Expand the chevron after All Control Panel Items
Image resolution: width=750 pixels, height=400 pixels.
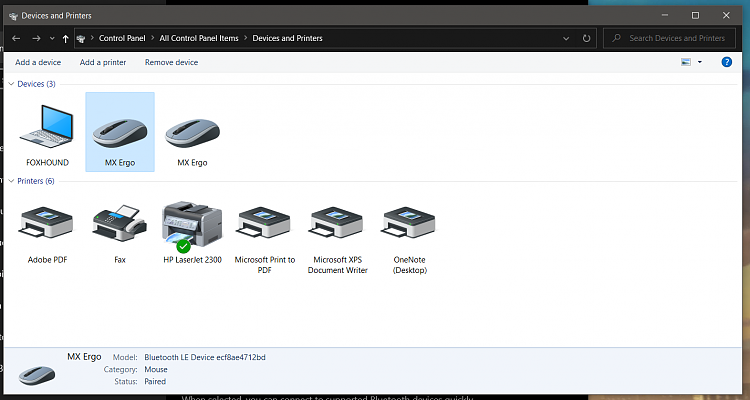pyautogui.click(x=245, y=38)
